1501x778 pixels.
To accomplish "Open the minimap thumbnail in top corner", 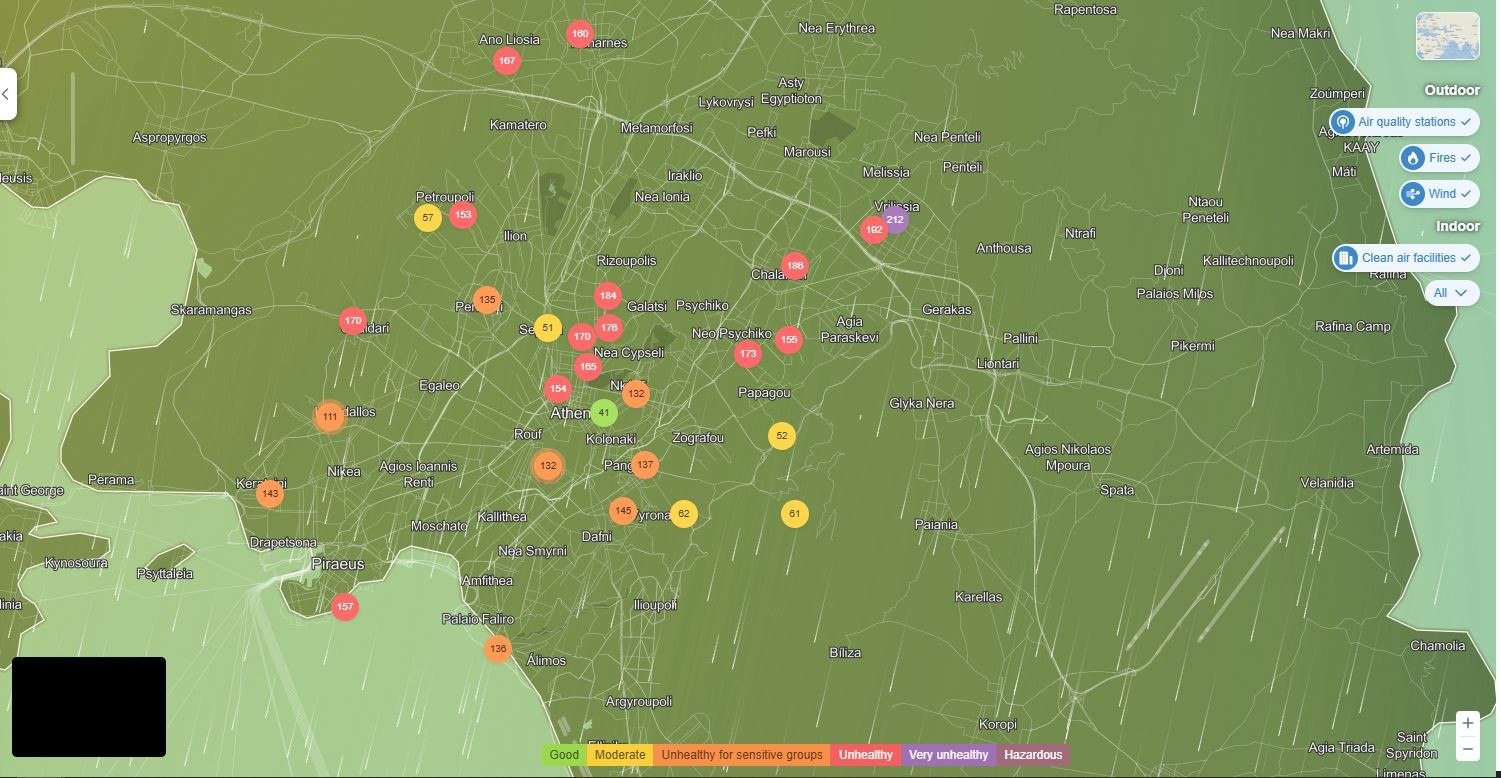I will click(1447, 36).
